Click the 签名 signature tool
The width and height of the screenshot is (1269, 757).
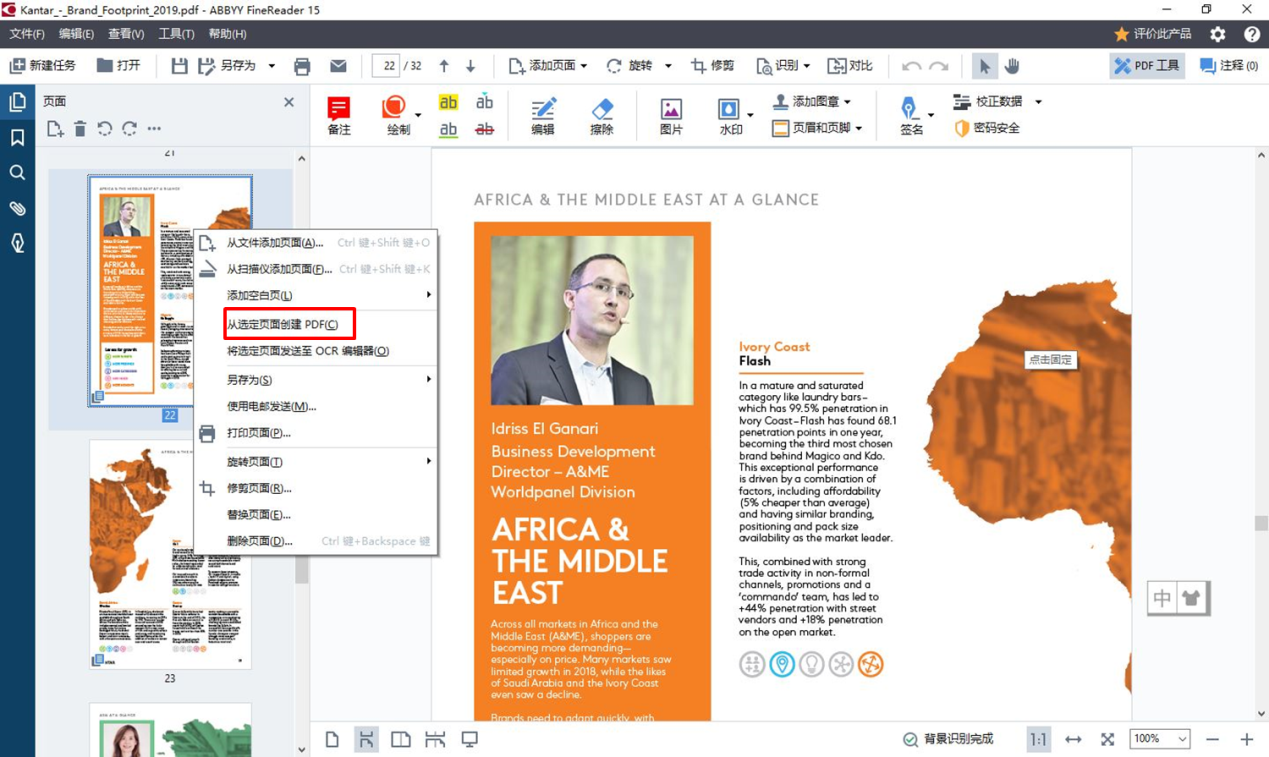pos(911,115)
